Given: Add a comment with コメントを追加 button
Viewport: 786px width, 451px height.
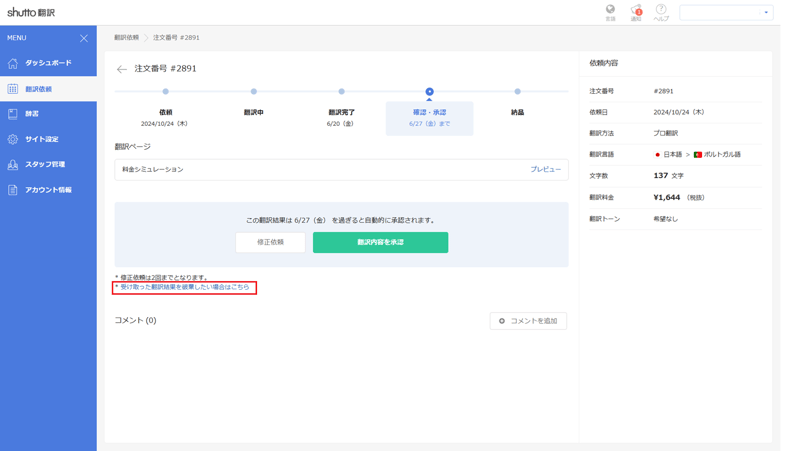Looking at the screenshot, I should [528, 321].
